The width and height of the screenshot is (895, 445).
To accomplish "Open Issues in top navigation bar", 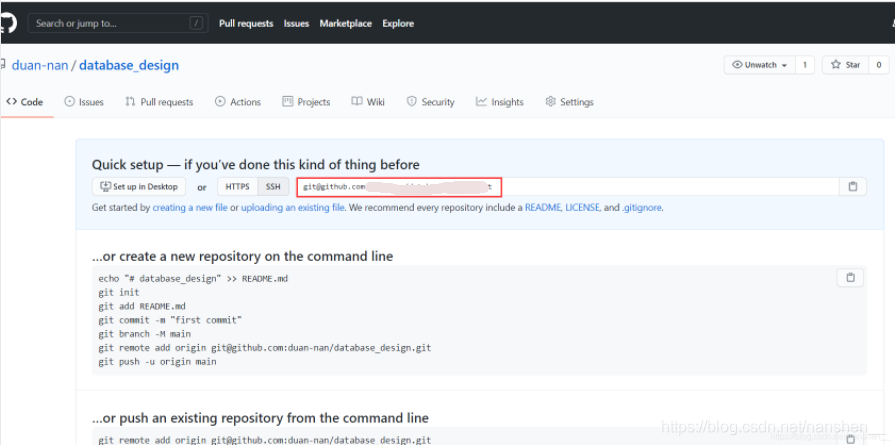I will click(x=296, y=23).
